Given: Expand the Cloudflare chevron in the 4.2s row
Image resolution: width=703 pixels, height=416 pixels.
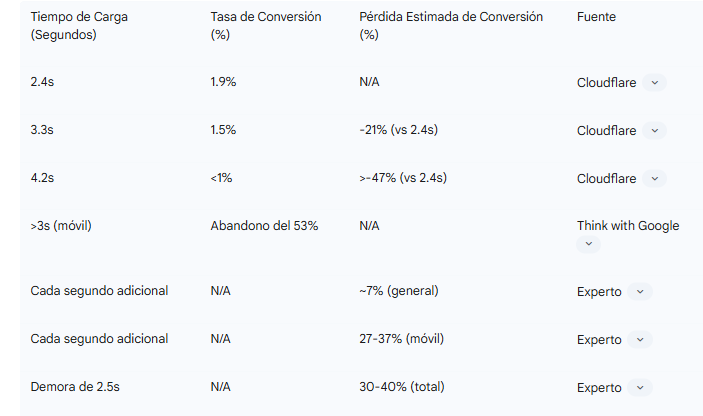Looking at the screenshot, I should [654, 179].
